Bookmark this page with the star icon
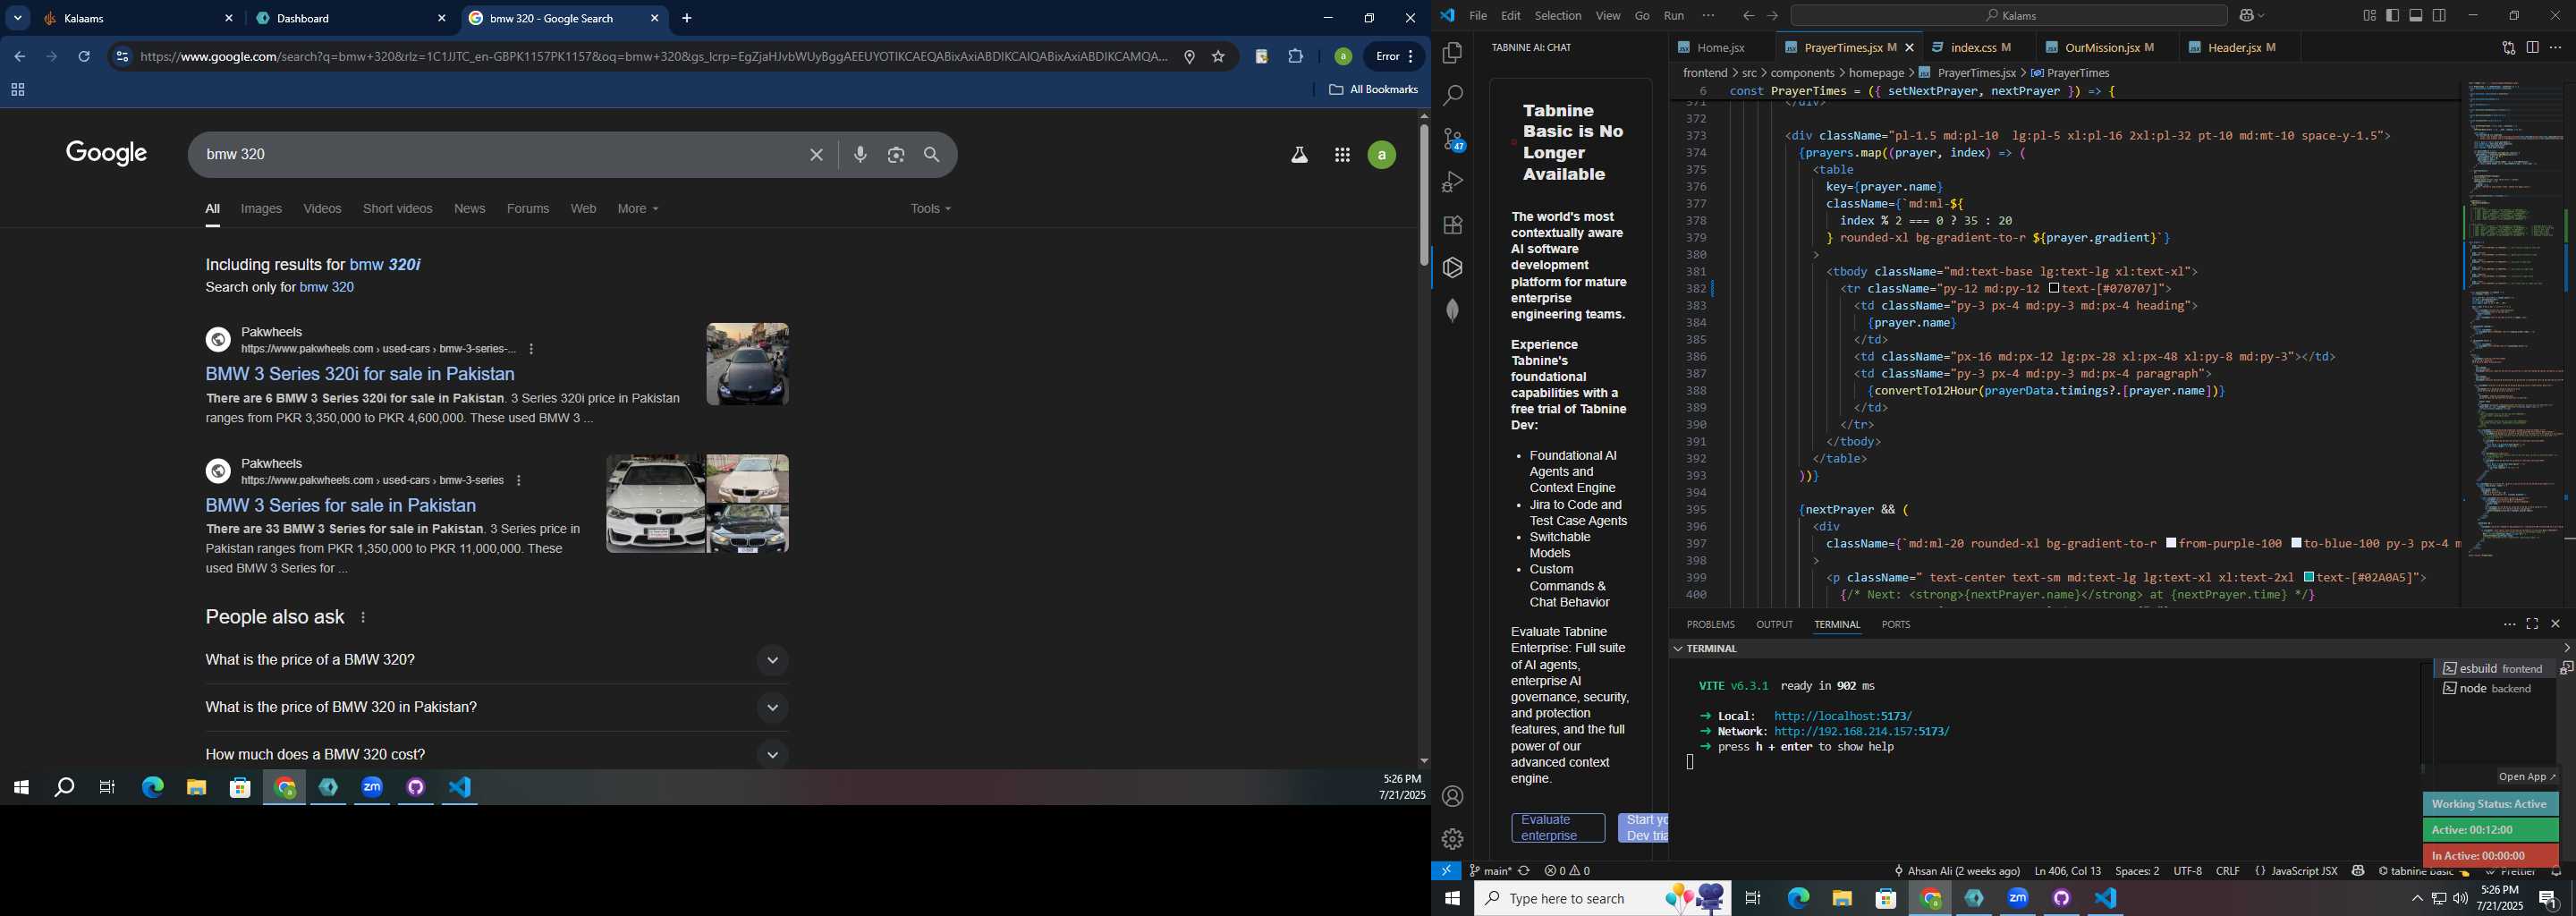The width and height of the screenshot is (2576, 916). point(1218,57)
